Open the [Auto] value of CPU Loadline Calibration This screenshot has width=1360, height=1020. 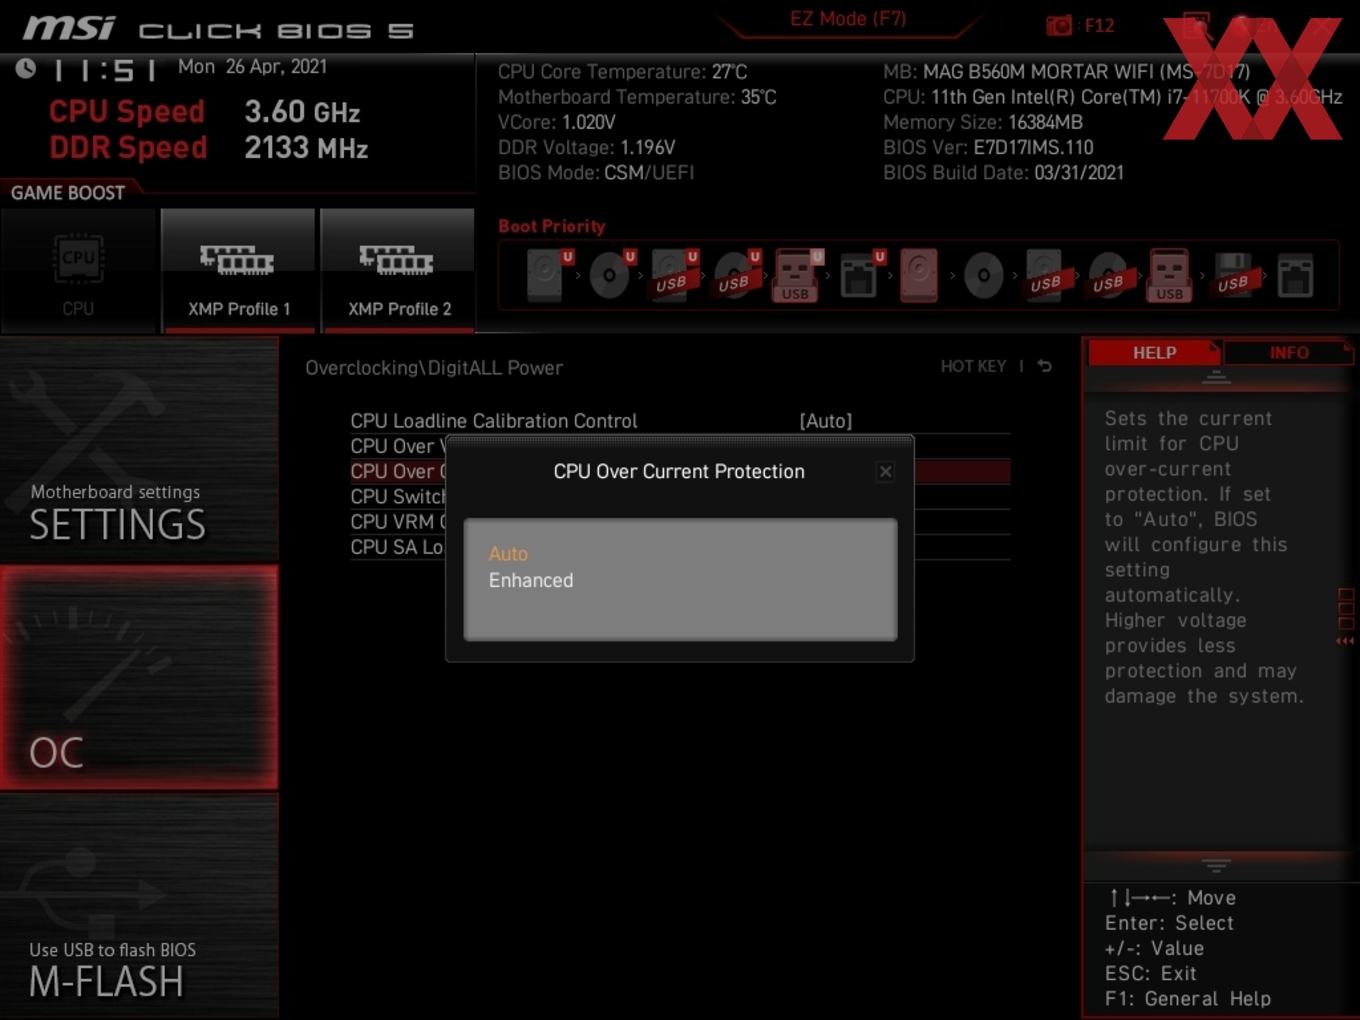(x=826, y=421)
